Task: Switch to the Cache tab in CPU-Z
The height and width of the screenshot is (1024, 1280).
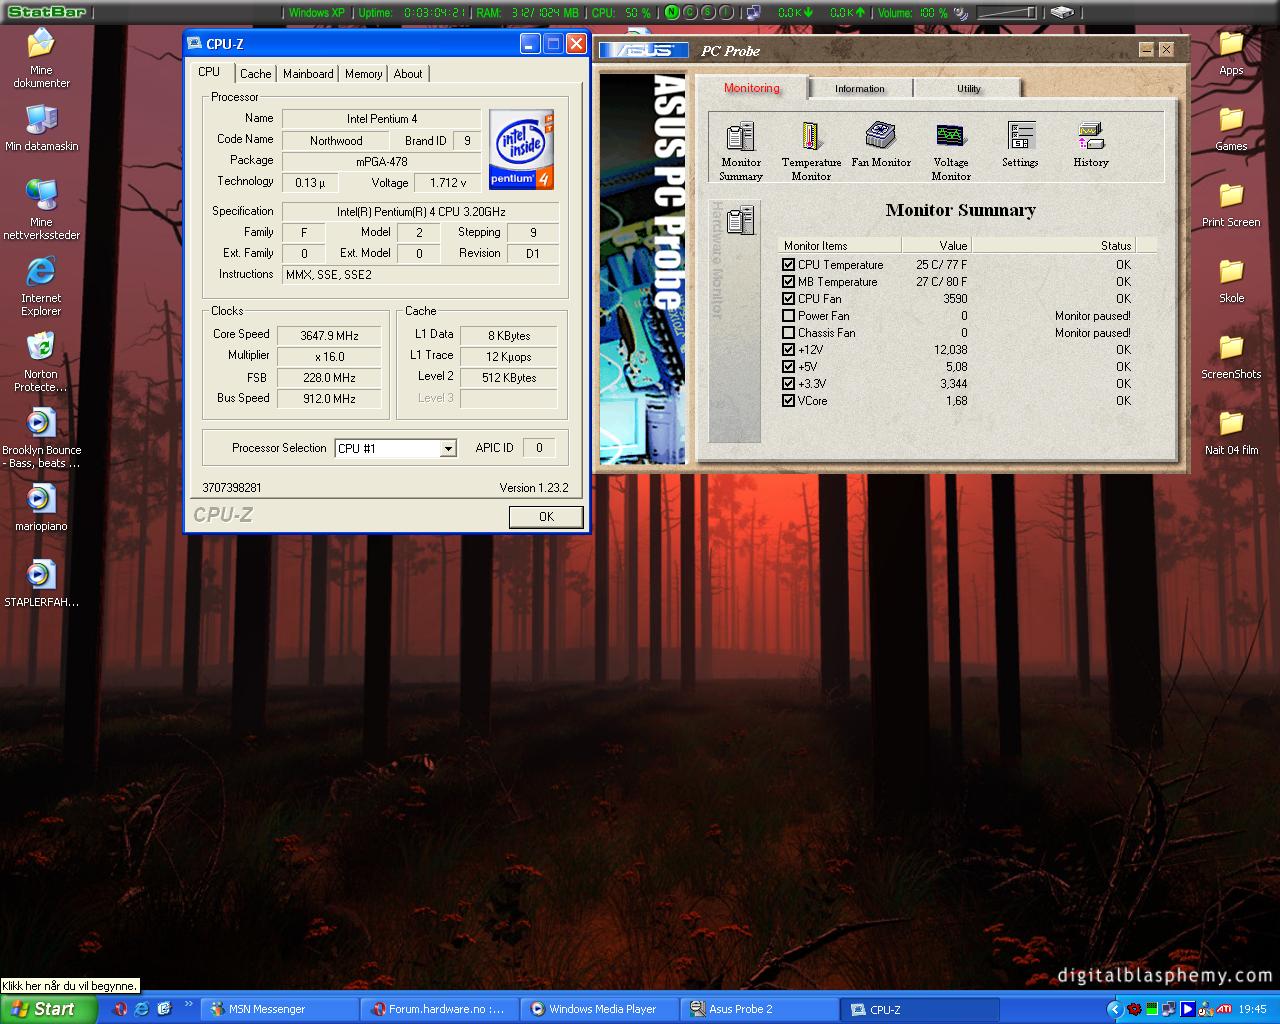Action: tap(255, 74)
